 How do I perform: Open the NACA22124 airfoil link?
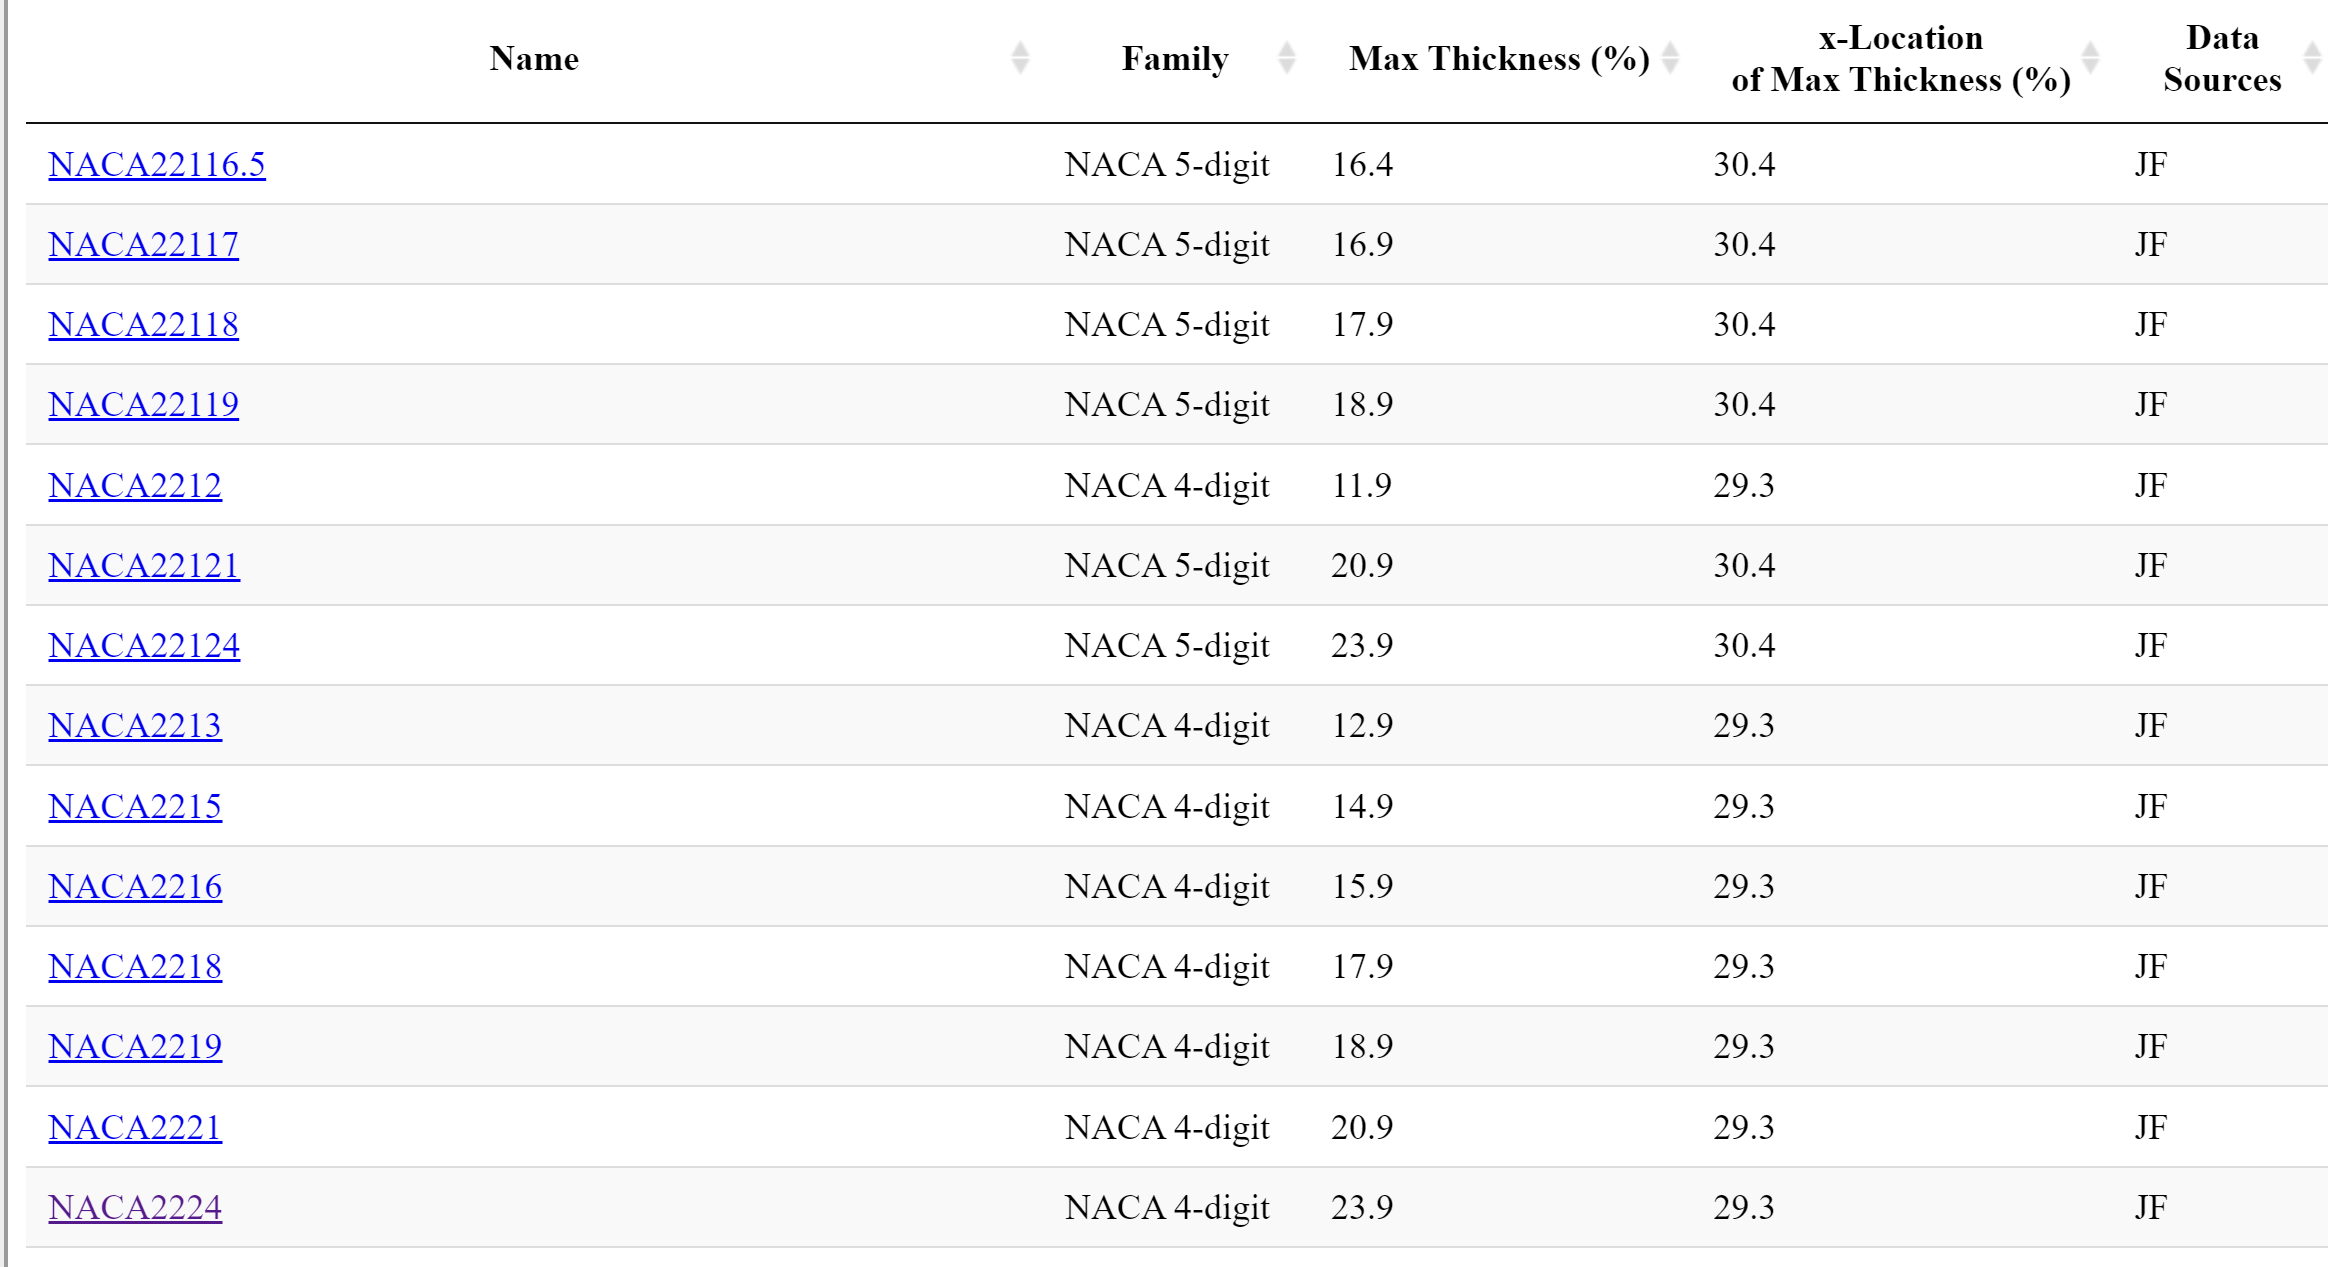click(144, 646)
